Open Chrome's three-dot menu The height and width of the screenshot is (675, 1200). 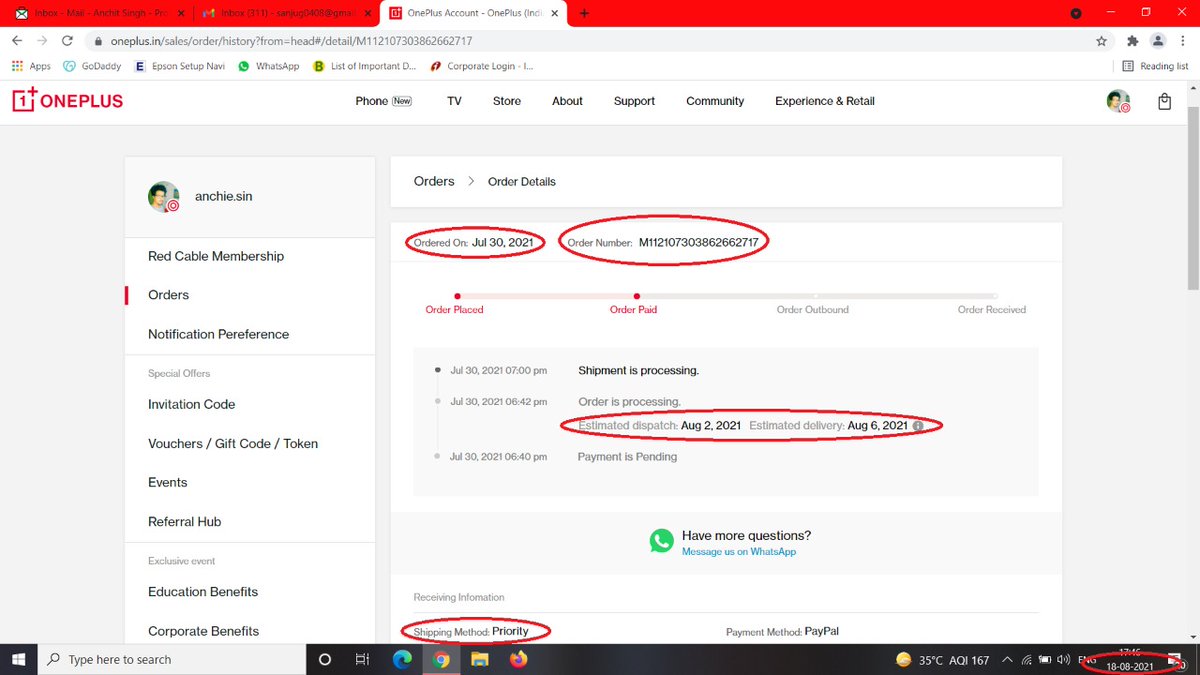[1182, 41]
